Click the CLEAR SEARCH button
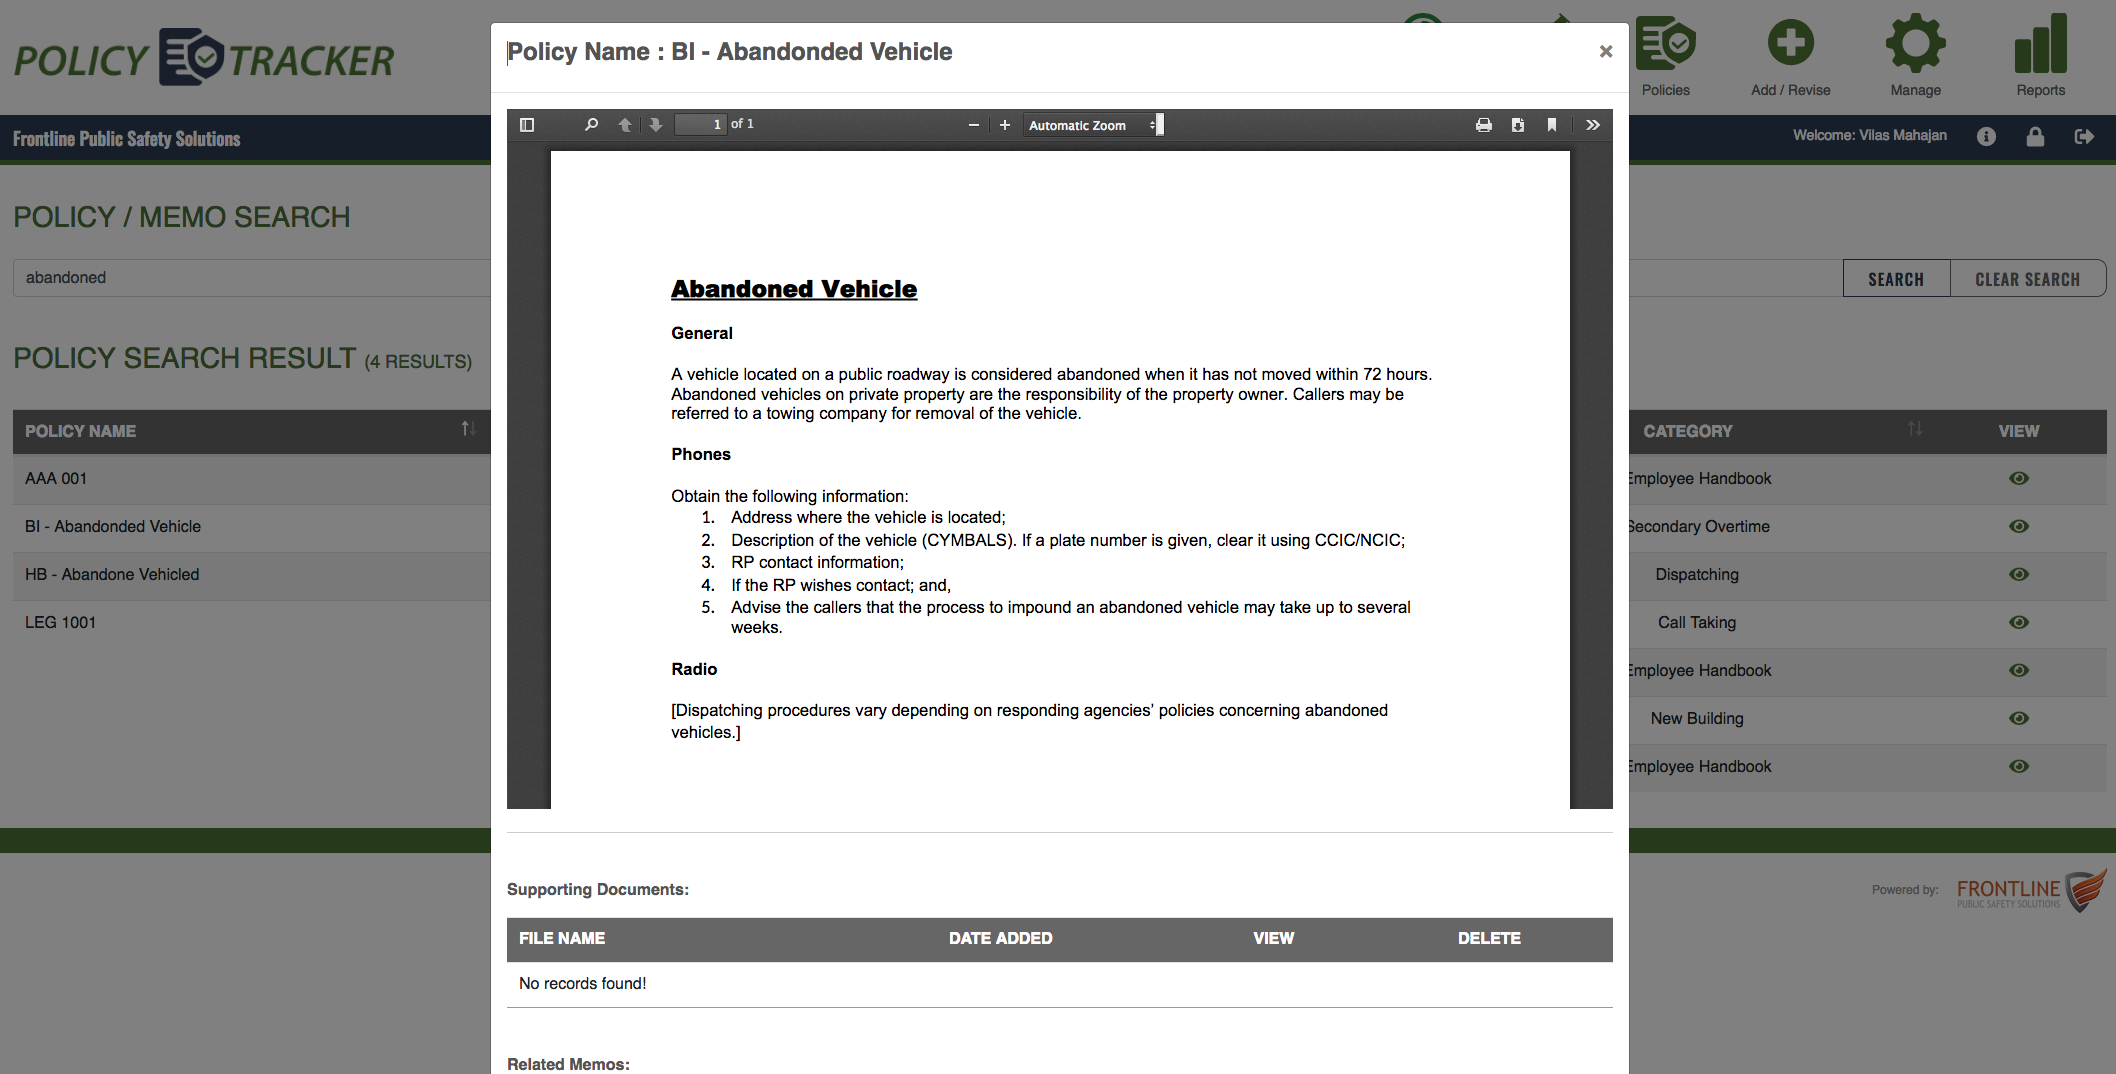The width and height of the screenshot is (2116, 1074). click(2028, 278)
